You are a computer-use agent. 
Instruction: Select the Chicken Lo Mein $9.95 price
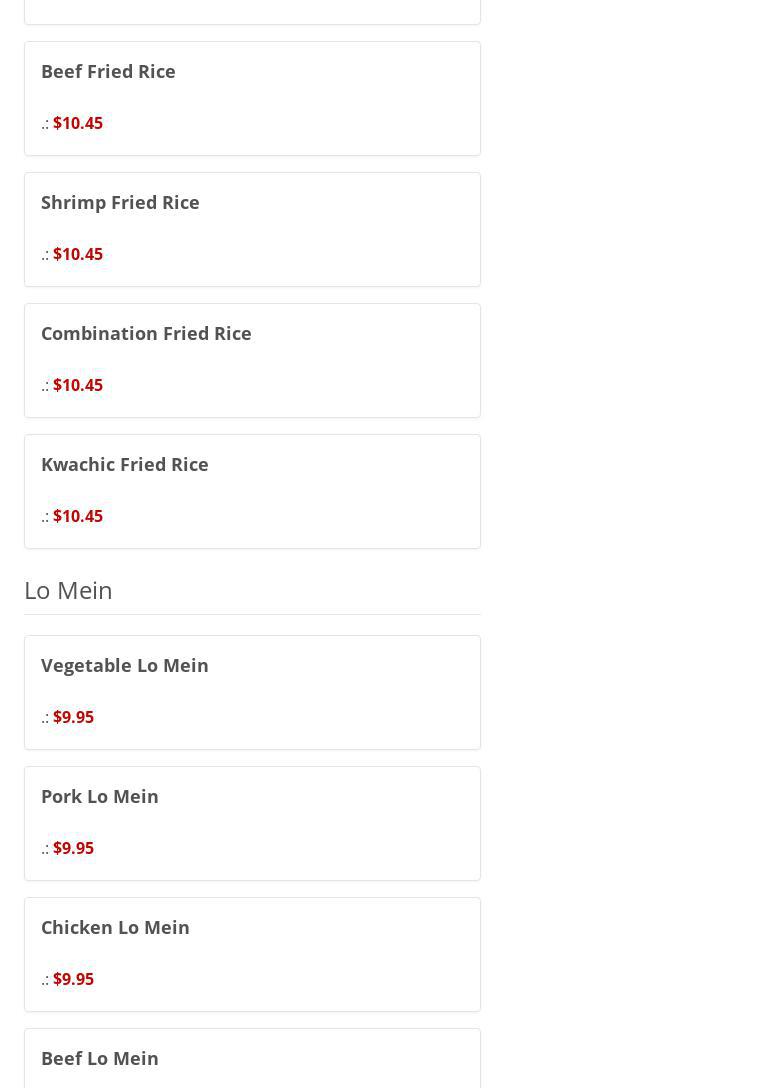(73, 979)
